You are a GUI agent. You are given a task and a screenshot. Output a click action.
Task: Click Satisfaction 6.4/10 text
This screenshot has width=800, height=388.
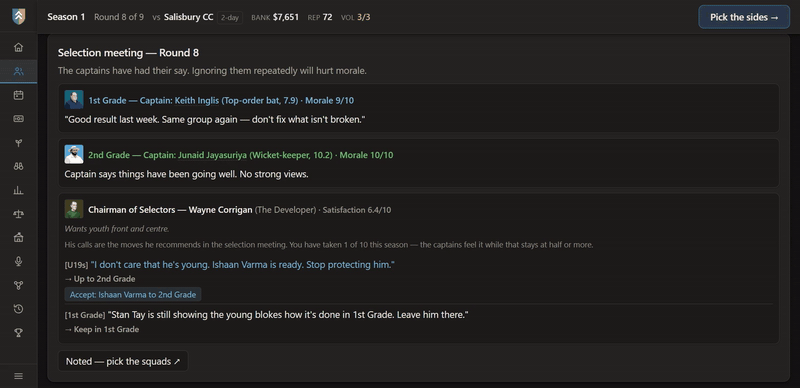[x=357, y=210]
